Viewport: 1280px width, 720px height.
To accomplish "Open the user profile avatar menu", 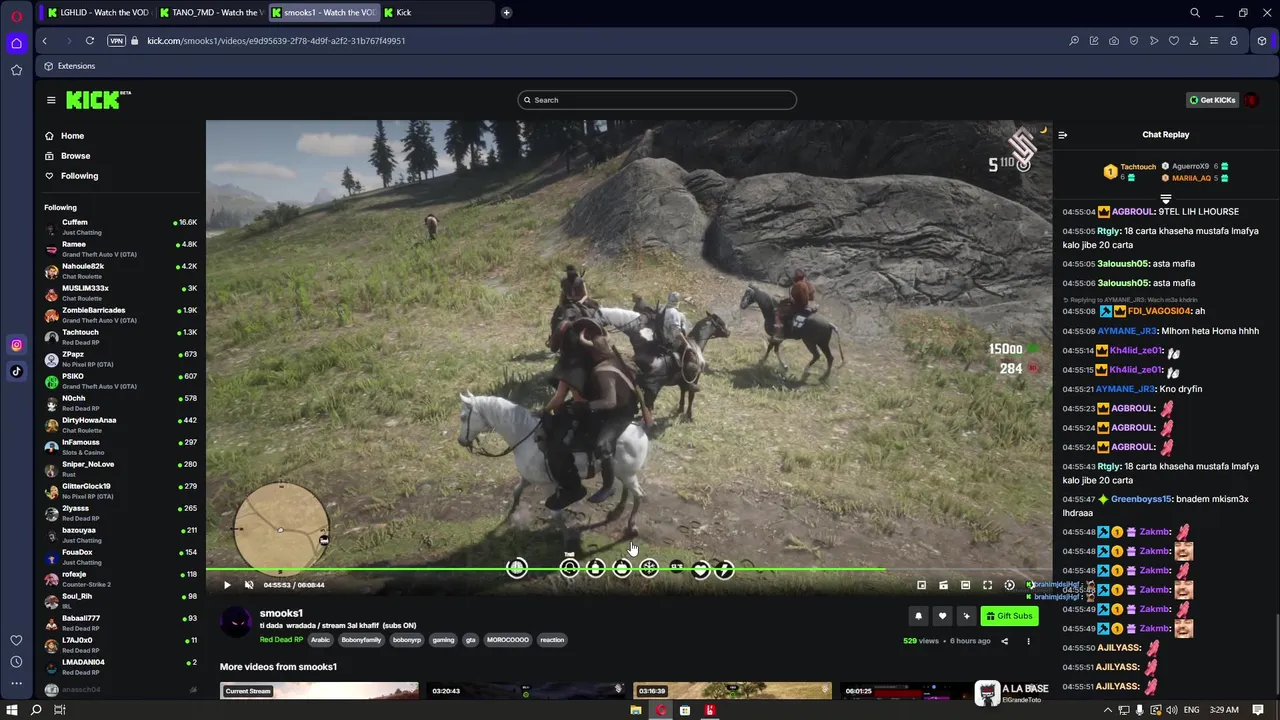I will (1251, 100).
